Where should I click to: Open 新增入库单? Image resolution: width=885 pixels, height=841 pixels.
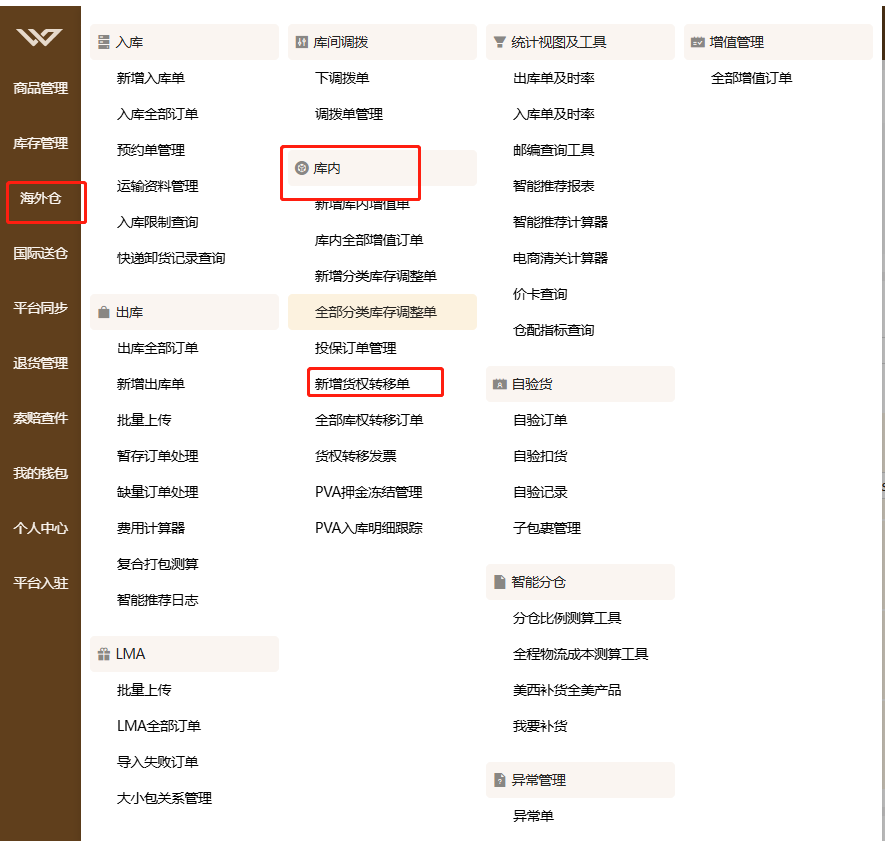coord(151,78)
